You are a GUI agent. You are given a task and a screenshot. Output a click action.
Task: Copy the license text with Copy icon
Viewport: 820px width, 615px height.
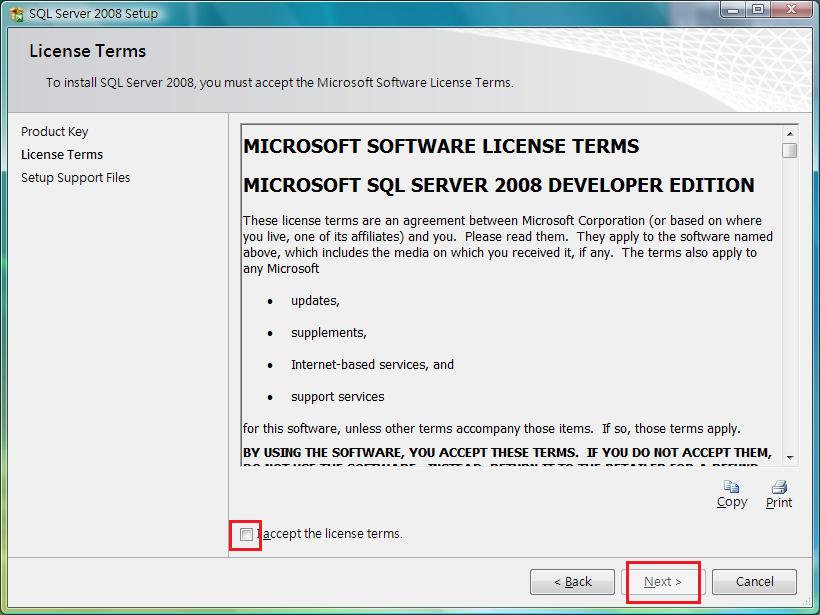click(732, 494)
